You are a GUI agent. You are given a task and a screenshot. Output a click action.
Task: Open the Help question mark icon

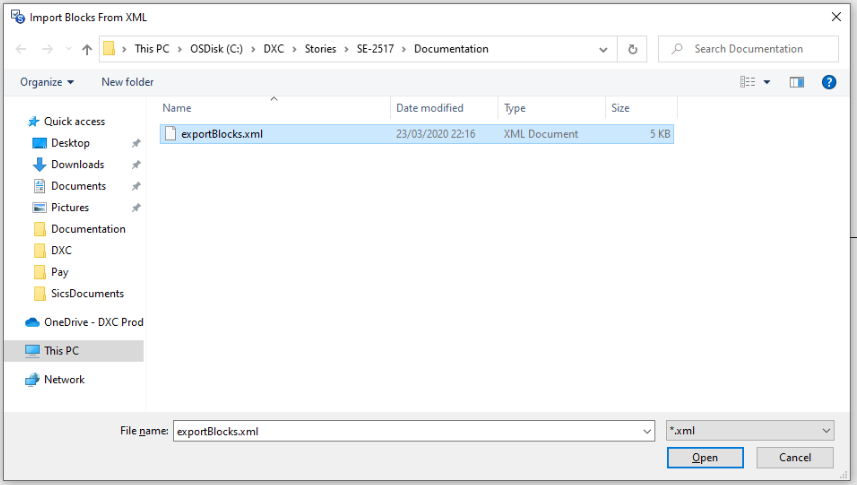tap(828, 82)
